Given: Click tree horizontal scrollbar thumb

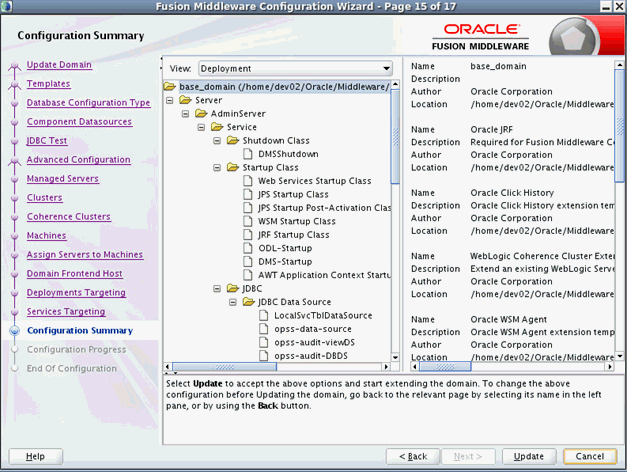Looking at the screenshot, I should tap(224, 366).
